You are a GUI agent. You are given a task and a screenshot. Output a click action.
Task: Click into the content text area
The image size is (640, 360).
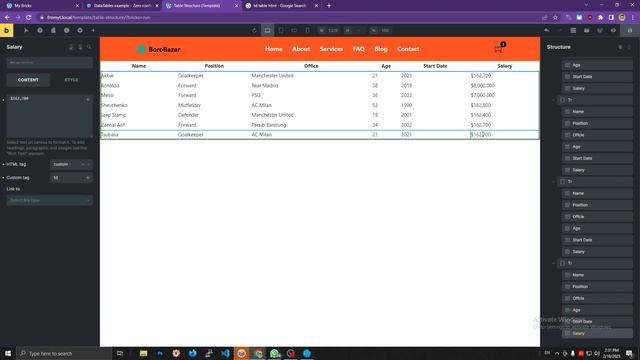(x=49, y=116)
